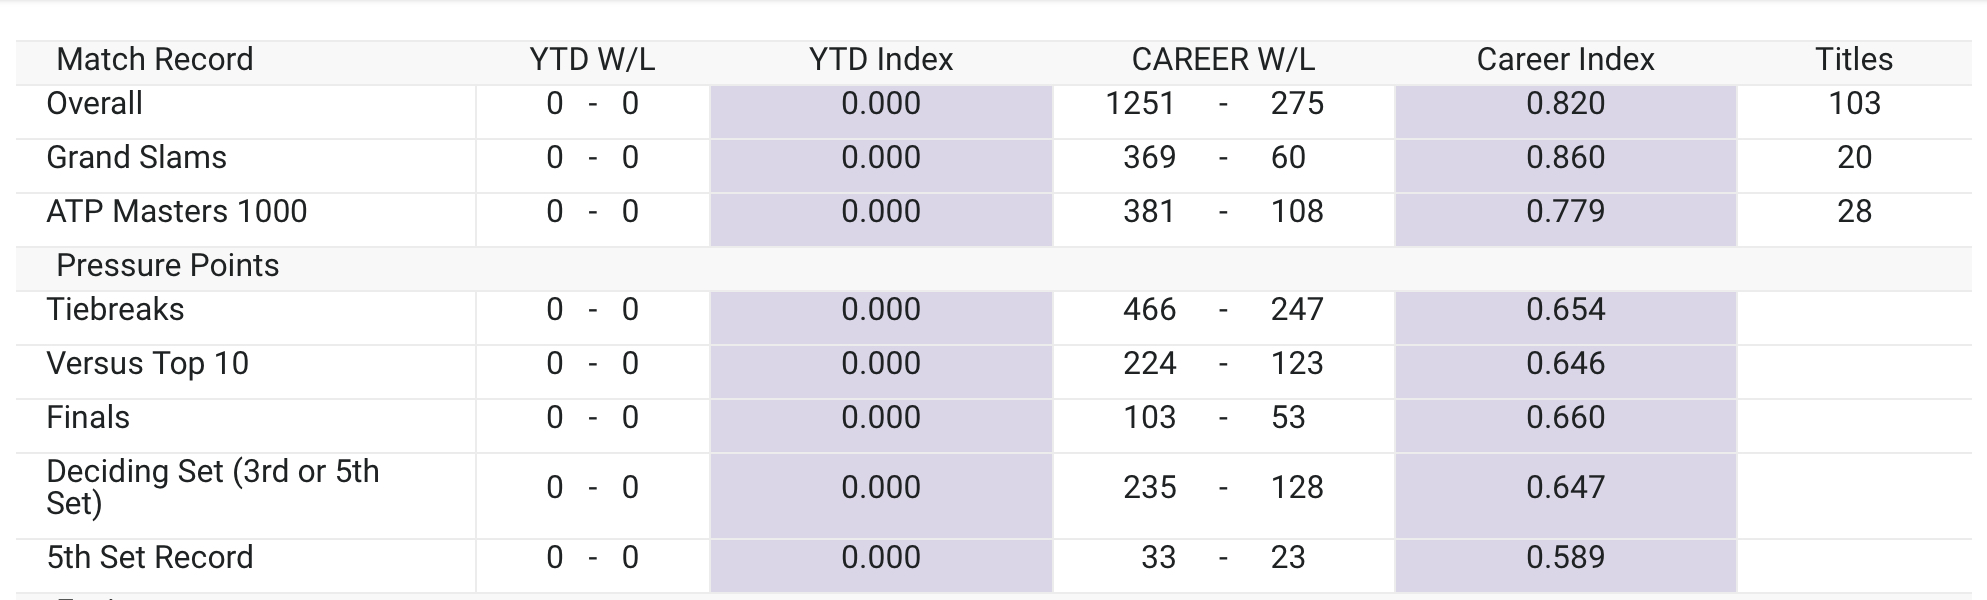Viewport: 1987px width, 600px height.
Task: Click the ATP Masters 1000 titles value 28
Action: coord(1854,212)
